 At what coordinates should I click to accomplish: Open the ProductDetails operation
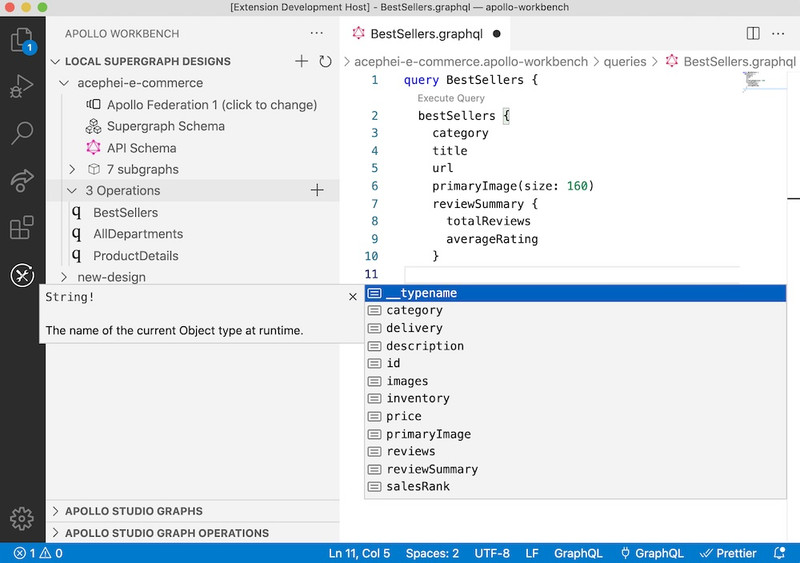(136, 256)
